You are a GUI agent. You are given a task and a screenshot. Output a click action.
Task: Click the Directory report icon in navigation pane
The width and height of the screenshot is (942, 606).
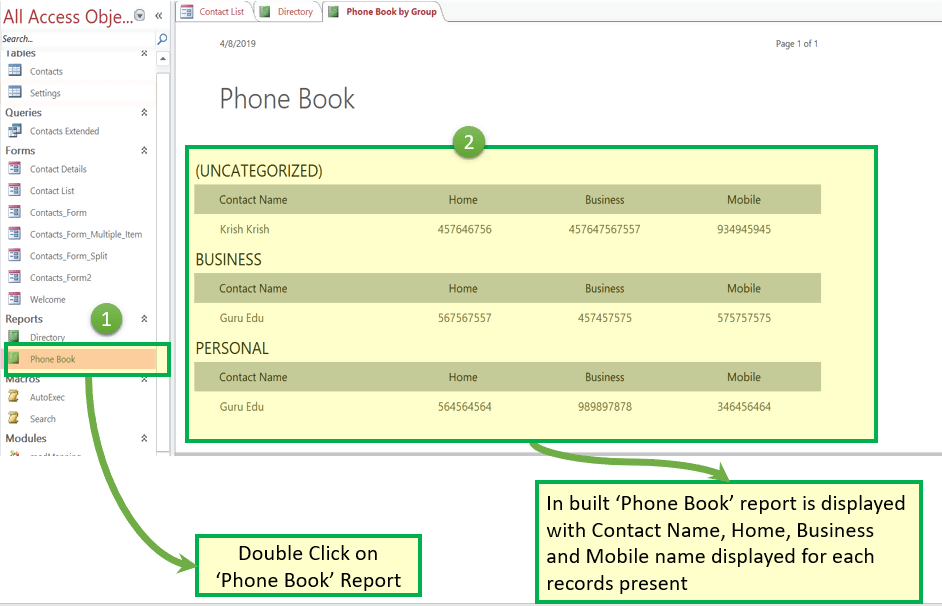(15, 337)
